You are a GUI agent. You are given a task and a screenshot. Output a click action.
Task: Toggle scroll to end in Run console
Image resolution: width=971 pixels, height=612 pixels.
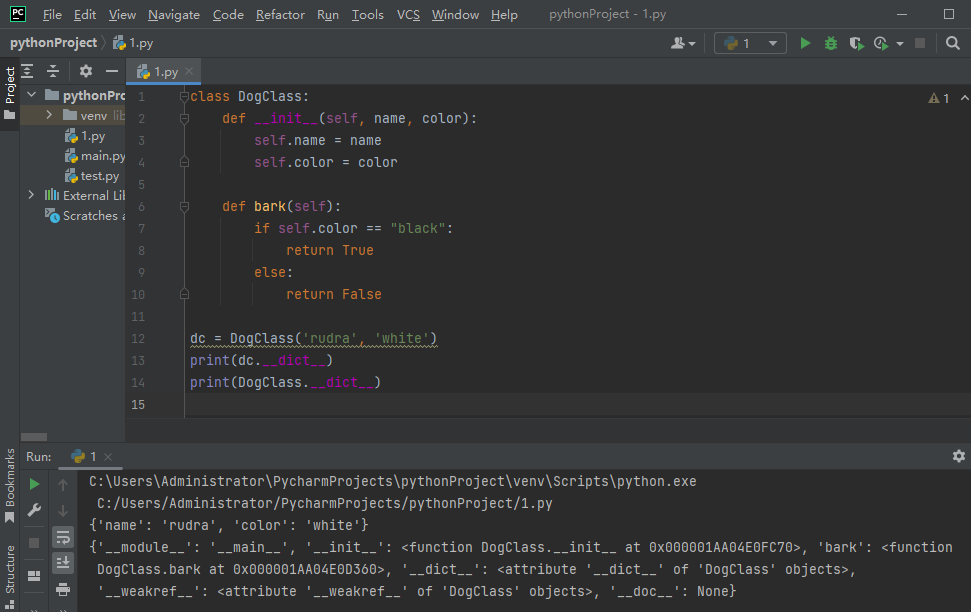(63, 562)
